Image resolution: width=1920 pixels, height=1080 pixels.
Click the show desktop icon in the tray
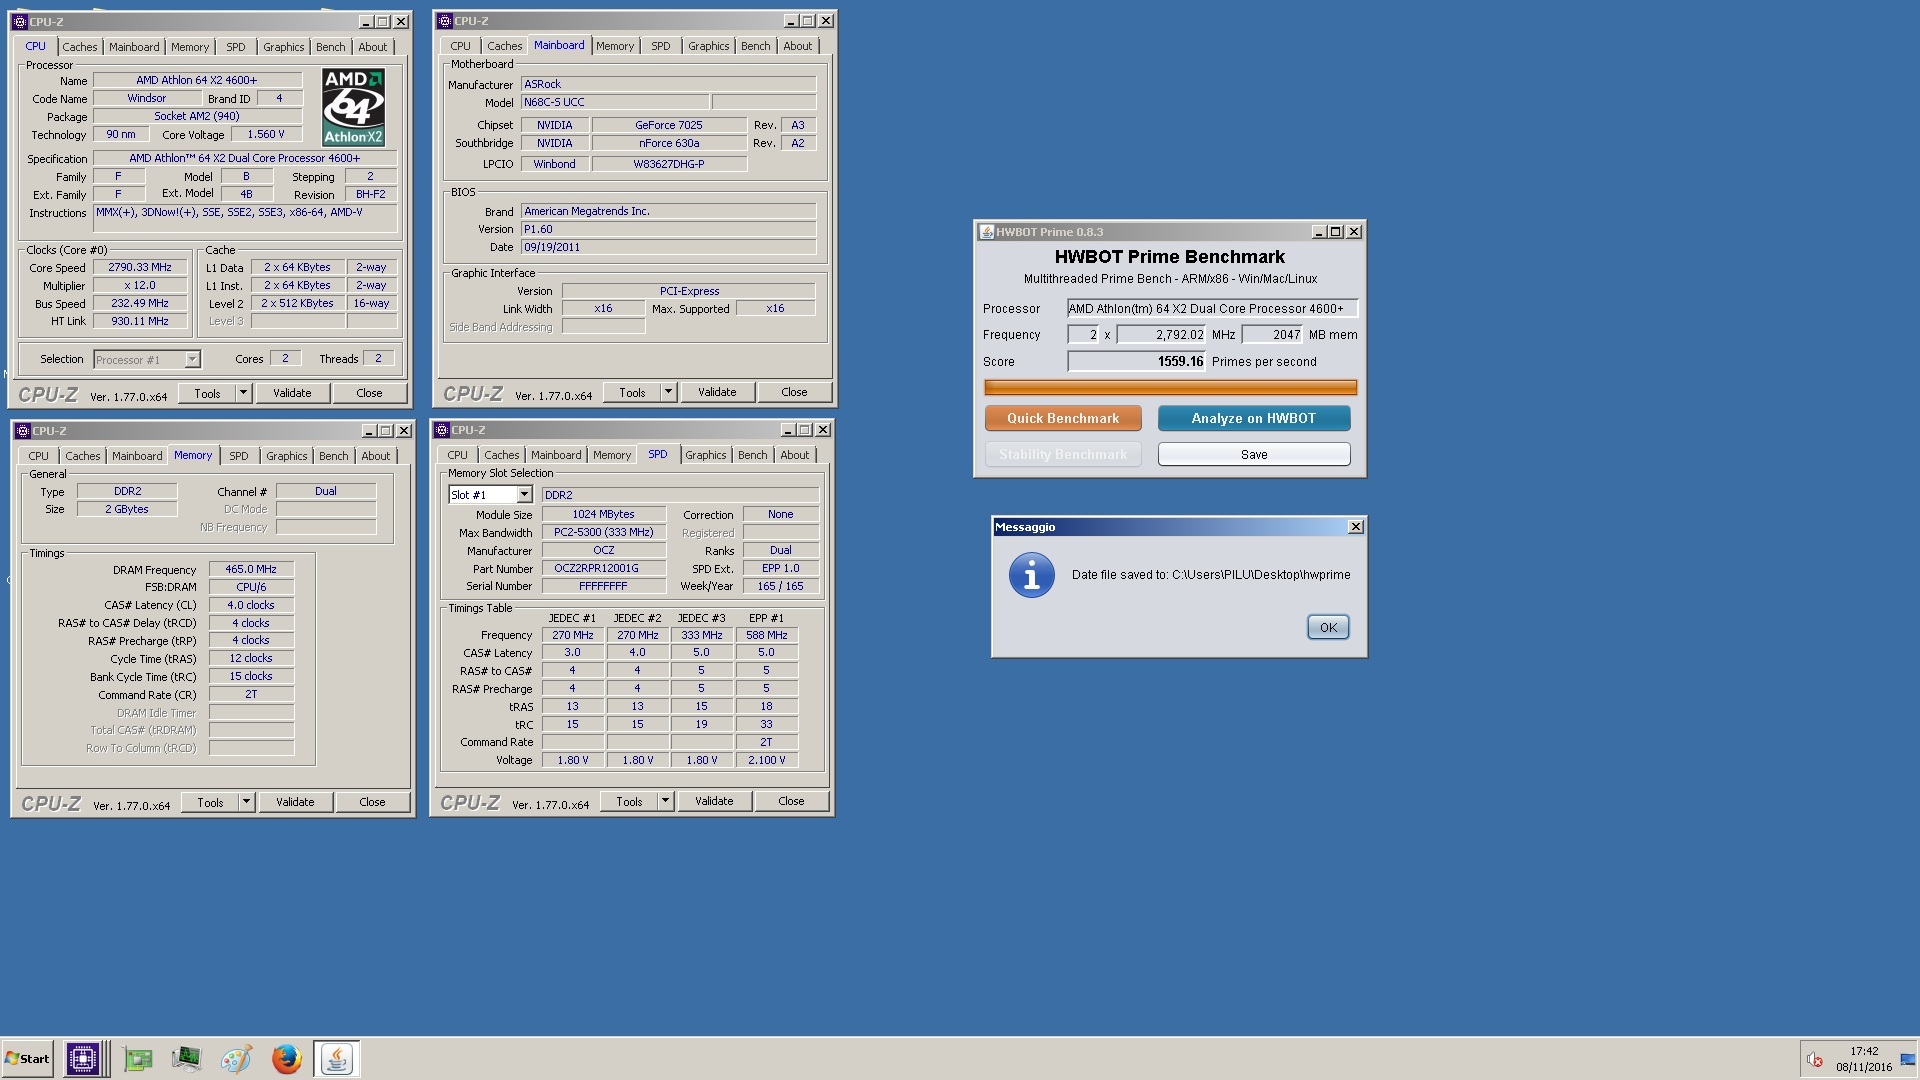click(1907, 1060)
